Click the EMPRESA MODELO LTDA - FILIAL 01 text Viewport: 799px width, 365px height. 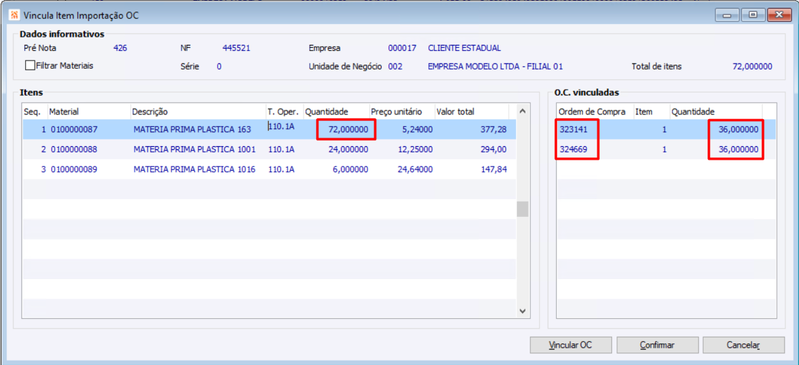(495, 66)
